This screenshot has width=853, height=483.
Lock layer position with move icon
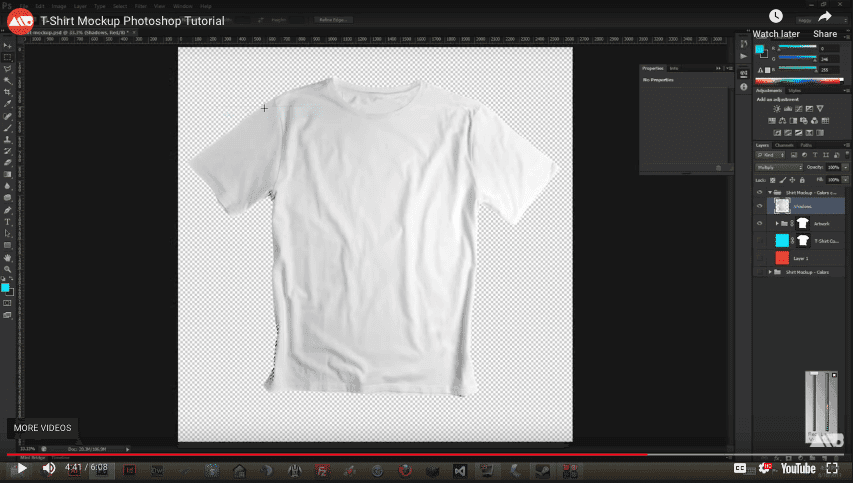(x=792, y=180)
